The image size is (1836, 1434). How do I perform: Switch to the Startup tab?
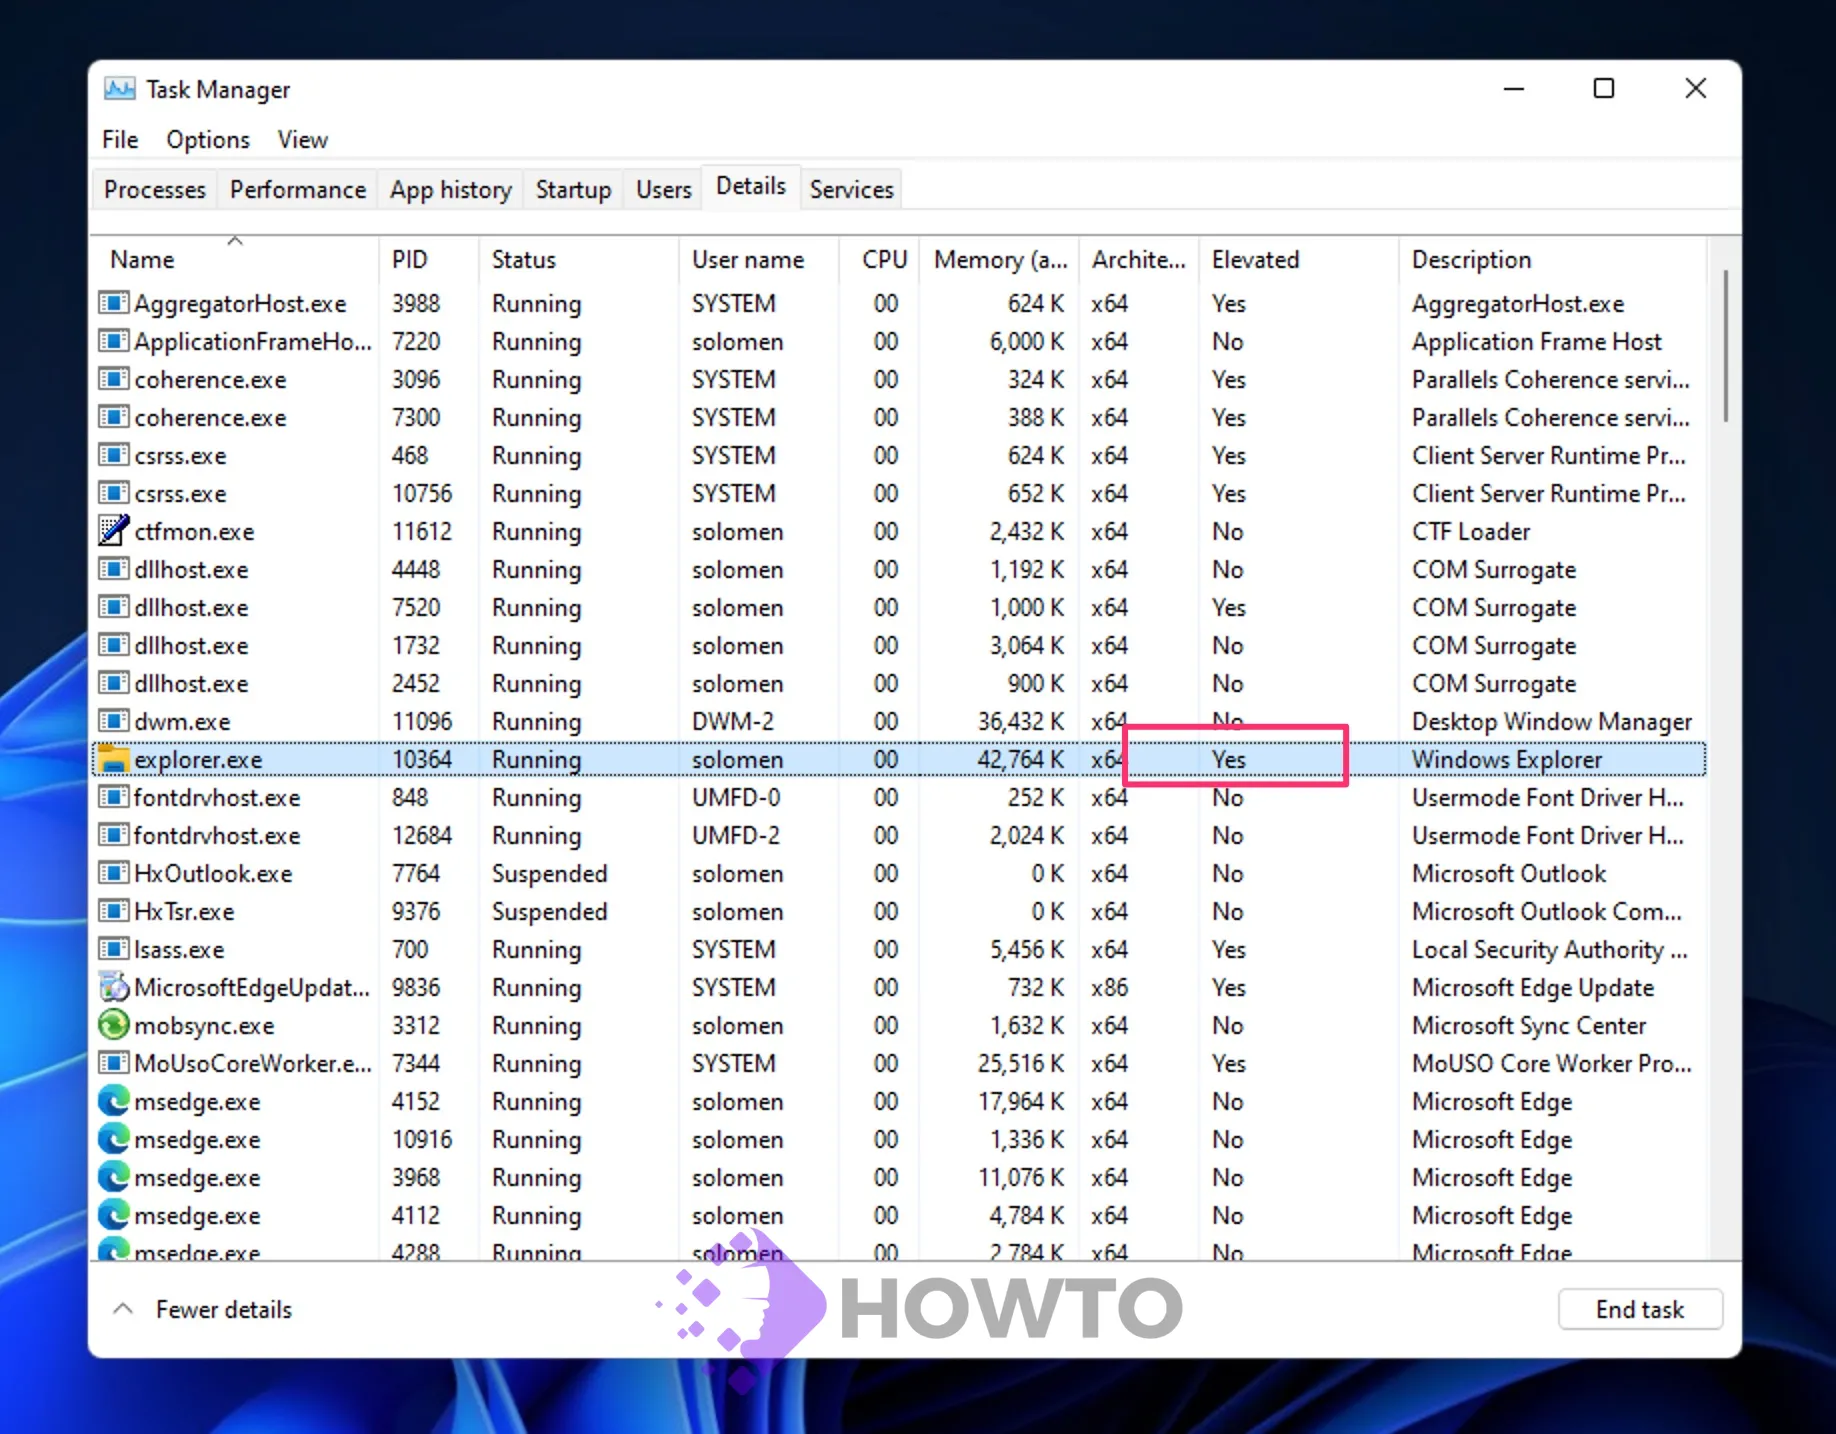click(573, 189)
